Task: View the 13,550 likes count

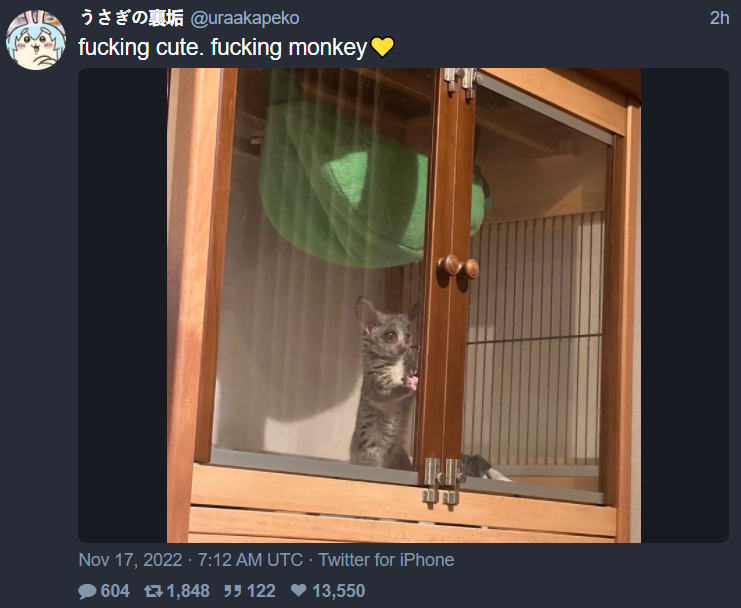Action: pyautogui.click(x=338, y=591)
